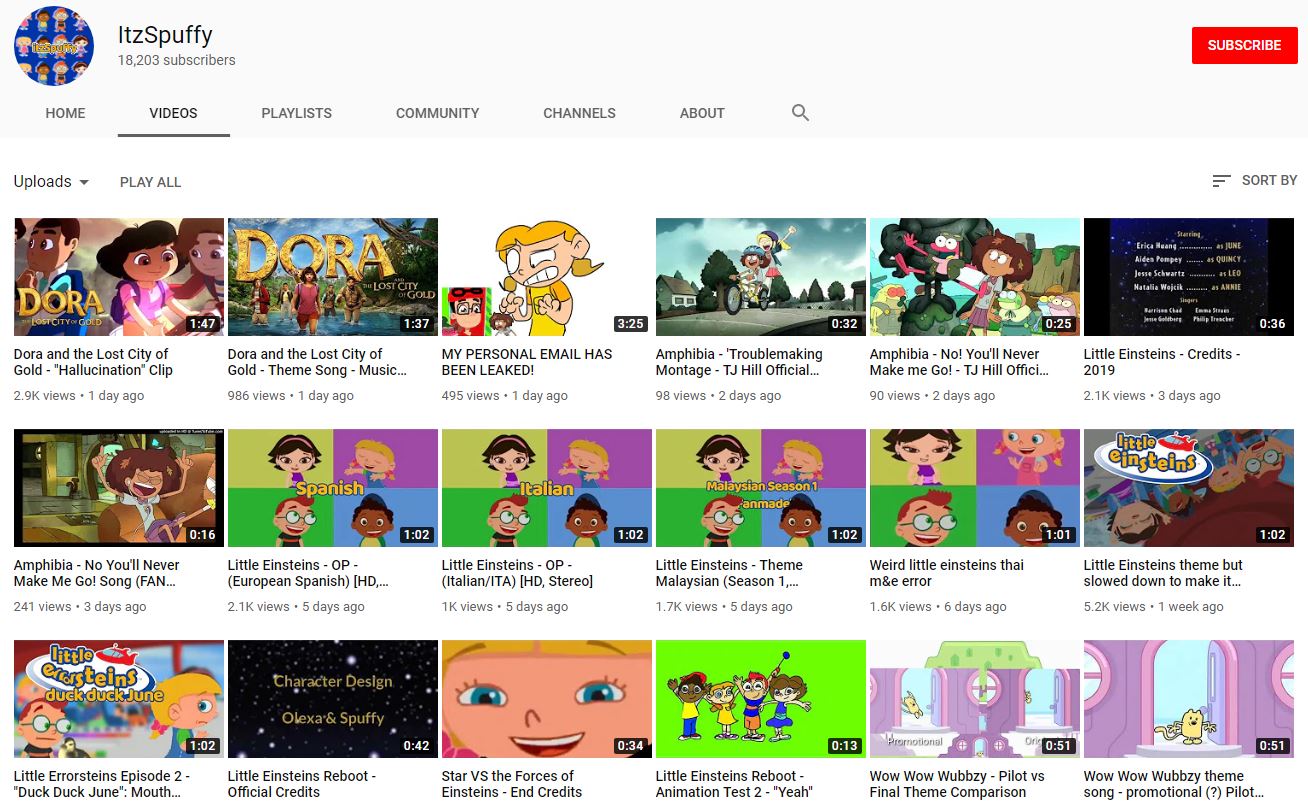Open the Italian Little Einsteins thumbnail
The image size is (1308, 802).
coord(547,488)
